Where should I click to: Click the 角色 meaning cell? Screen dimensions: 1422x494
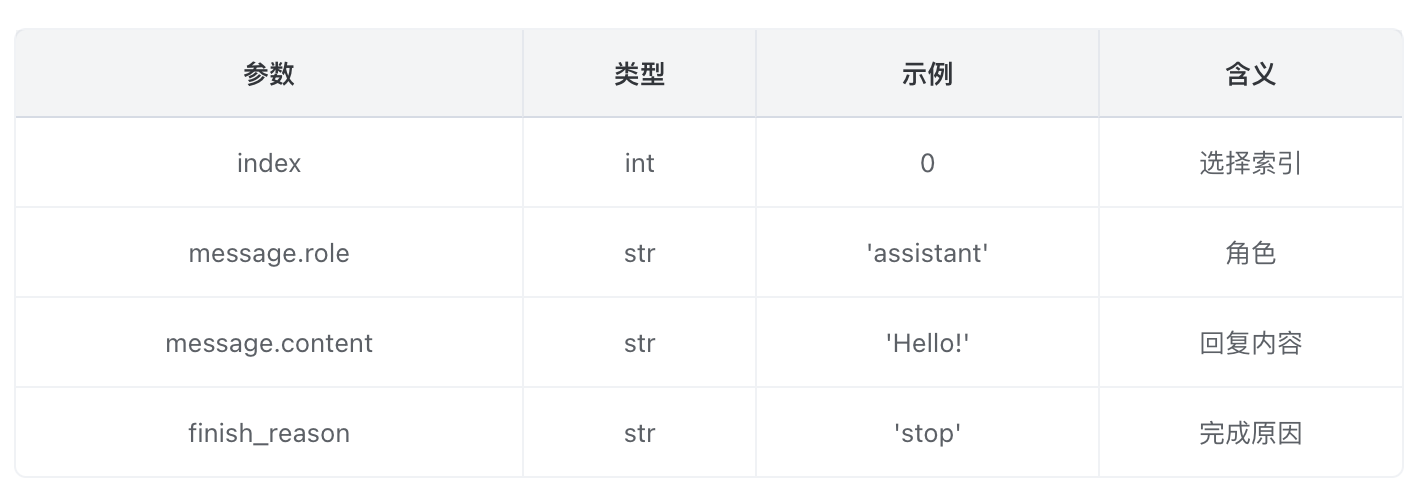click(x=1250, y=253)
